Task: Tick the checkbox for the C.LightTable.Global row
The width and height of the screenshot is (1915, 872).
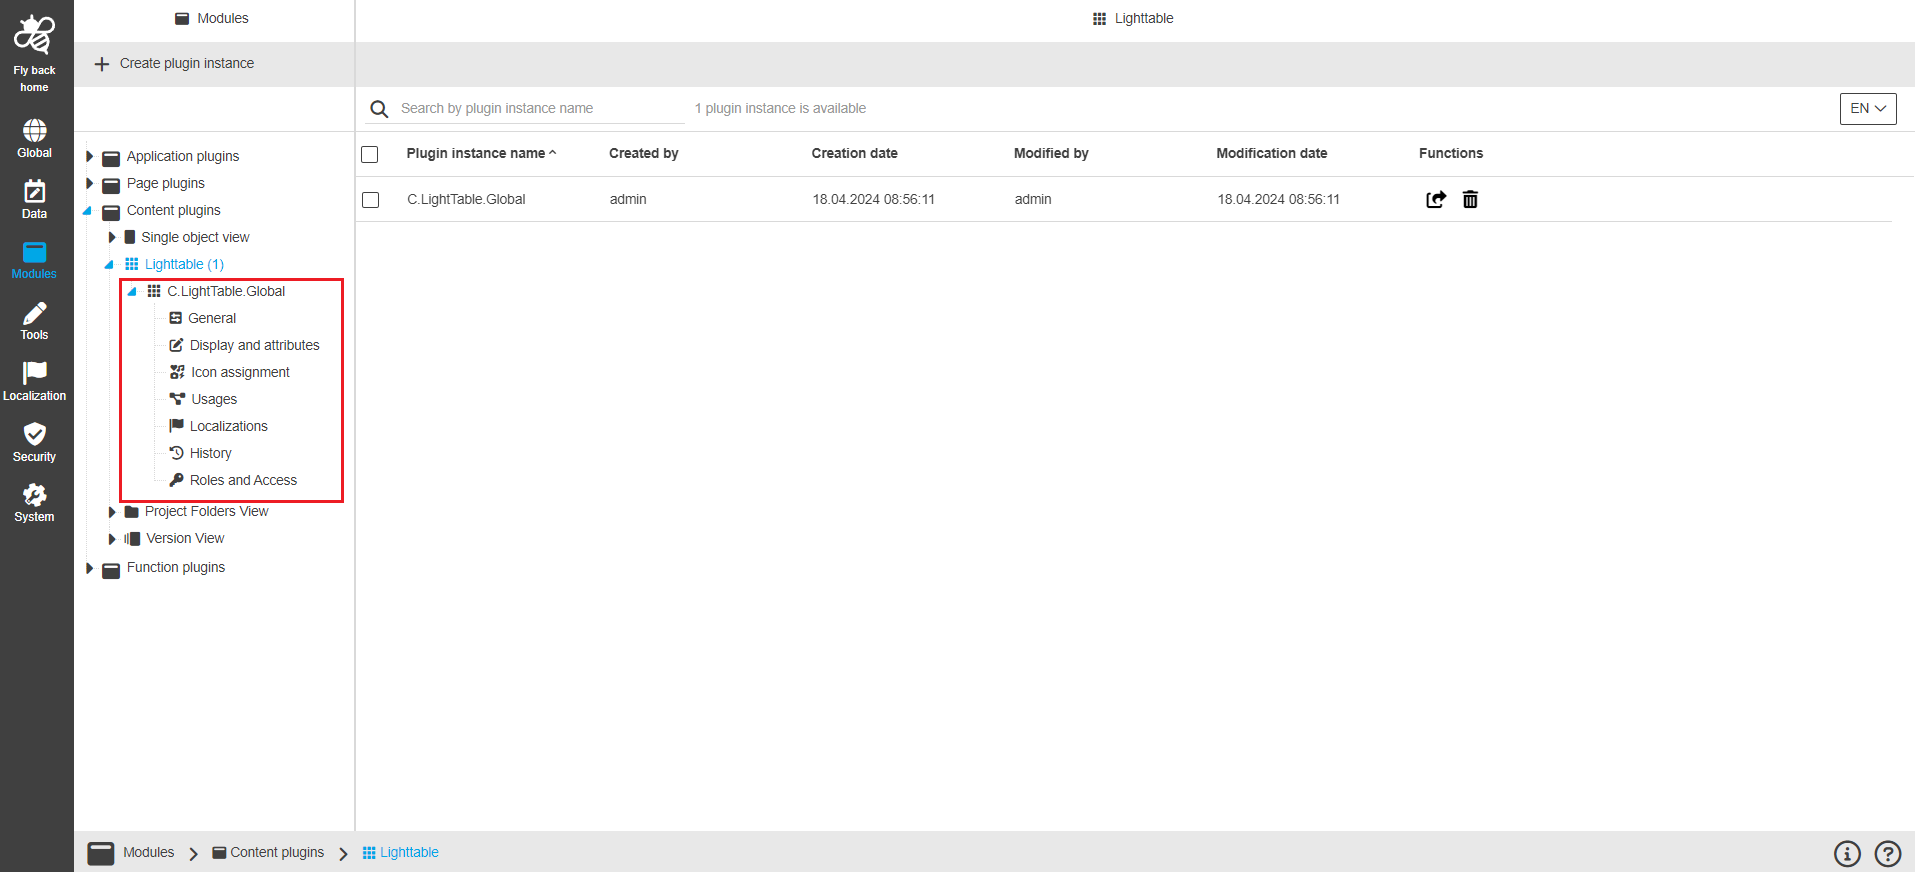Action: 370,200
